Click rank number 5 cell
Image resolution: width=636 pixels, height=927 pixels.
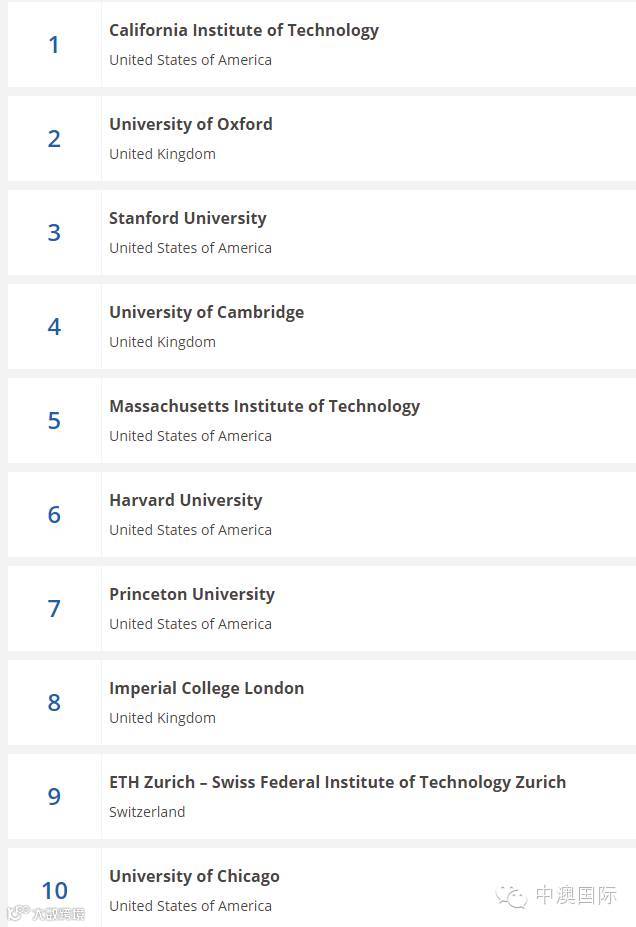pos(54,420)
